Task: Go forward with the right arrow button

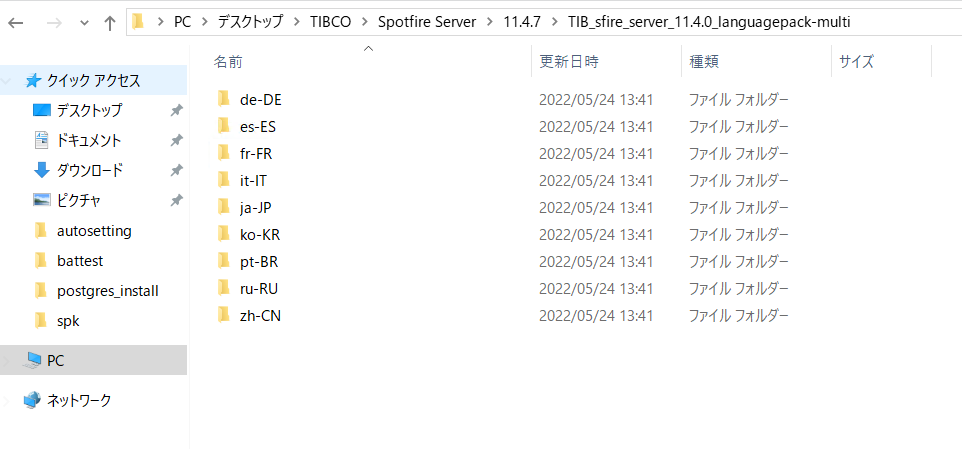Action: coord(55,23)
